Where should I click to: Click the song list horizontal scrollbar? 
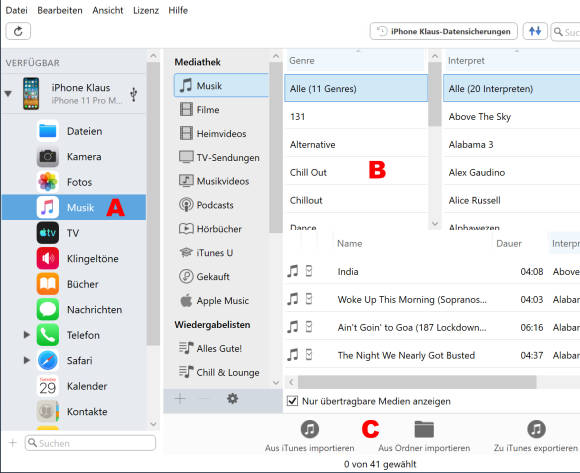click(x=417, y=382)
